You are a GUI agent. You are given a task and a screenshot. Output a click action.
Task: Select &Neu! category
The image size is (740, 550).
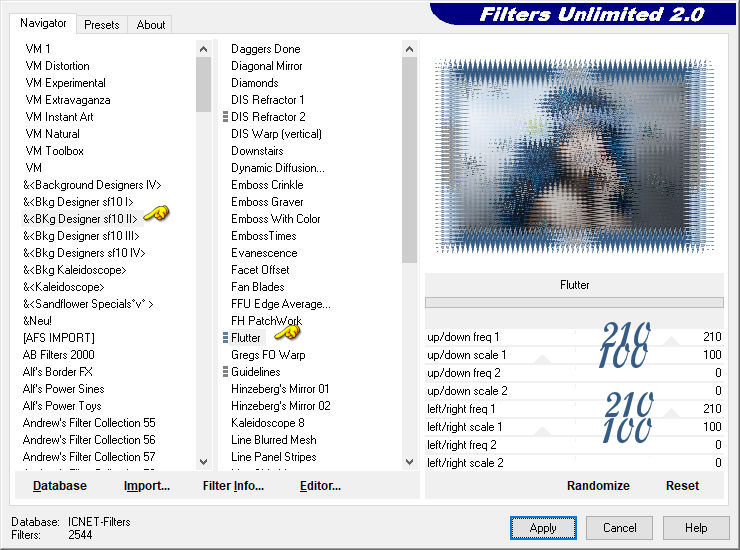click(37, 321)
